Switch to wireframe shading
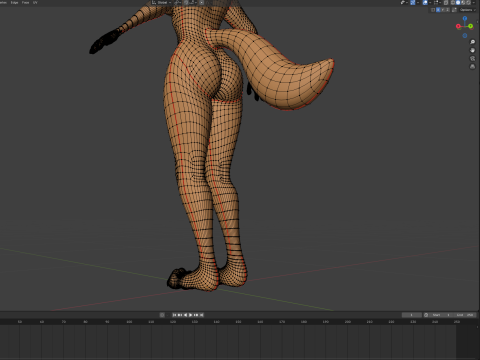 pyautogui.click(x=452, y=2)
